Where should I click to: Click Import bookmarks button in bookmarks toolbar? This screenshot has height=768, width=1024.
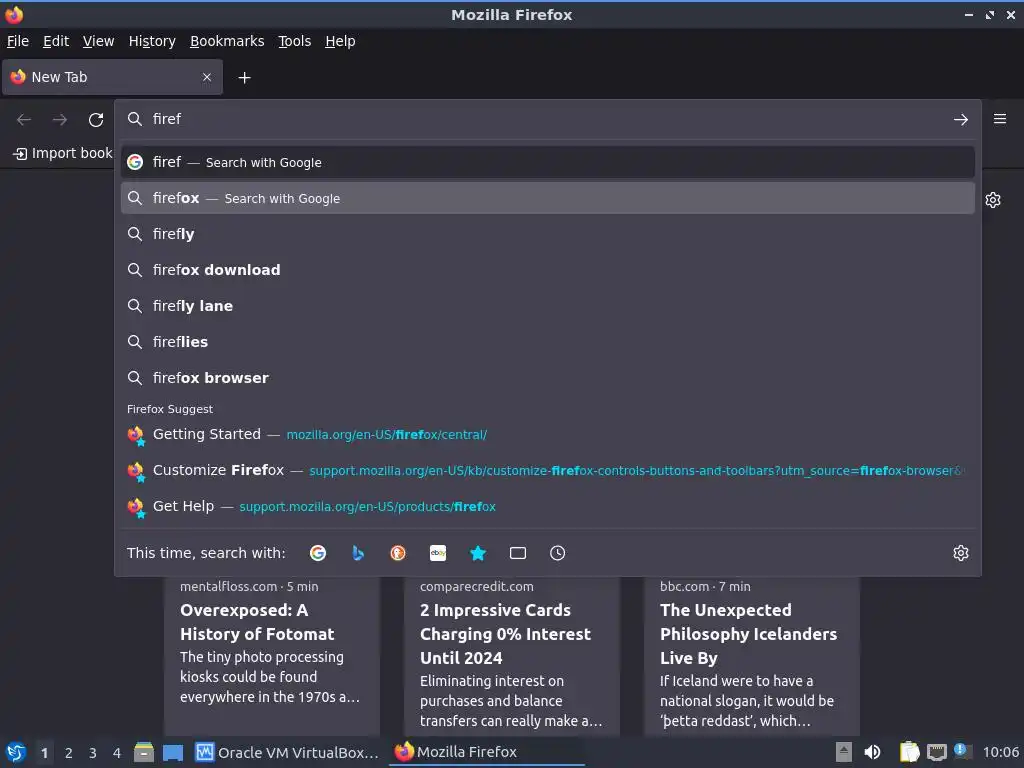click(x=63, y=153)
